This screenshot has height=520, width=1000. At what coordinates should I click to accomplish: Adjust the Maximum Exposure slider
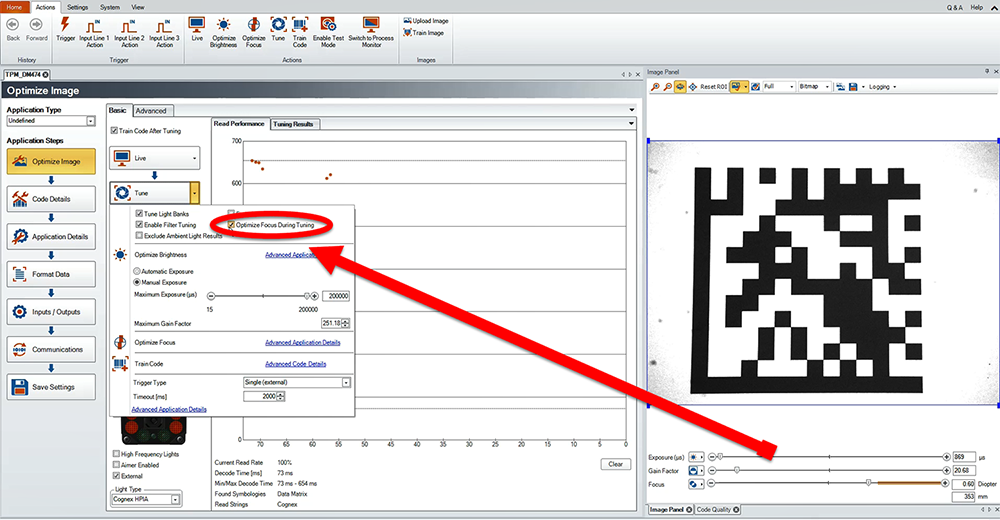(306, 296)
